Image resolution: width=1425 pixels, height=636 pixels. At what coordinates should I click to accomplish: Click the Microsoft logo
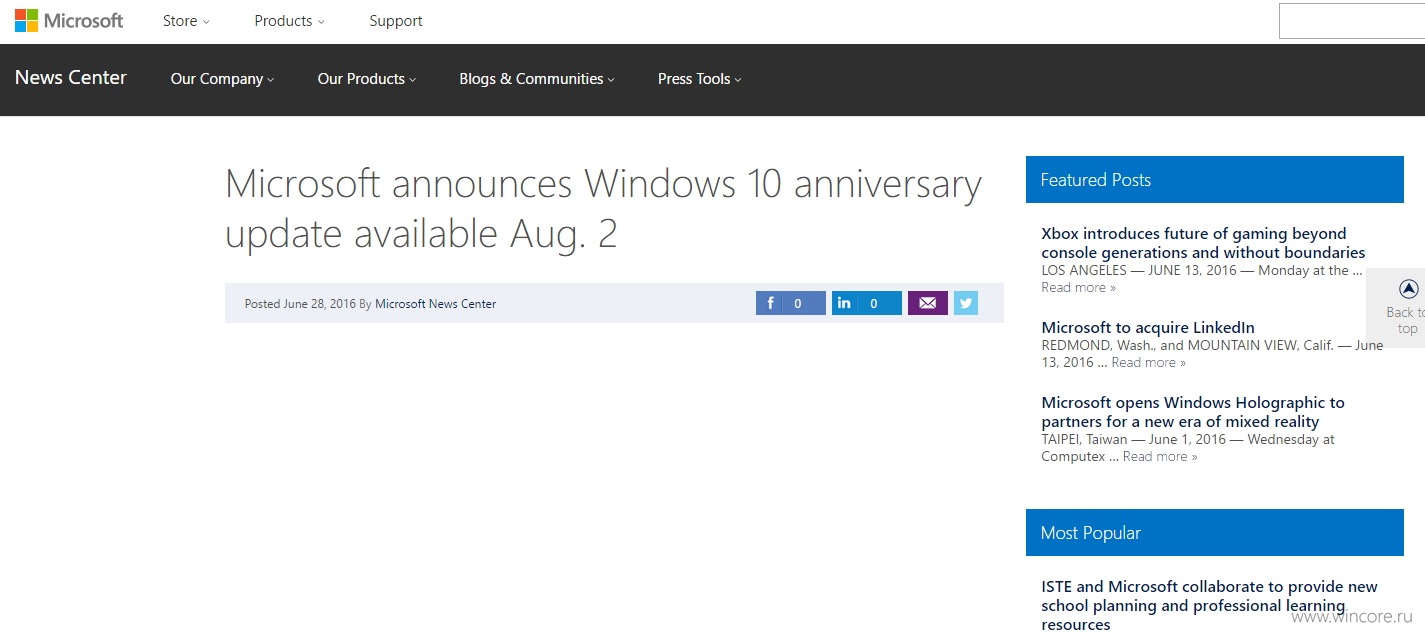pyautogui.click(x=69, y=21)
